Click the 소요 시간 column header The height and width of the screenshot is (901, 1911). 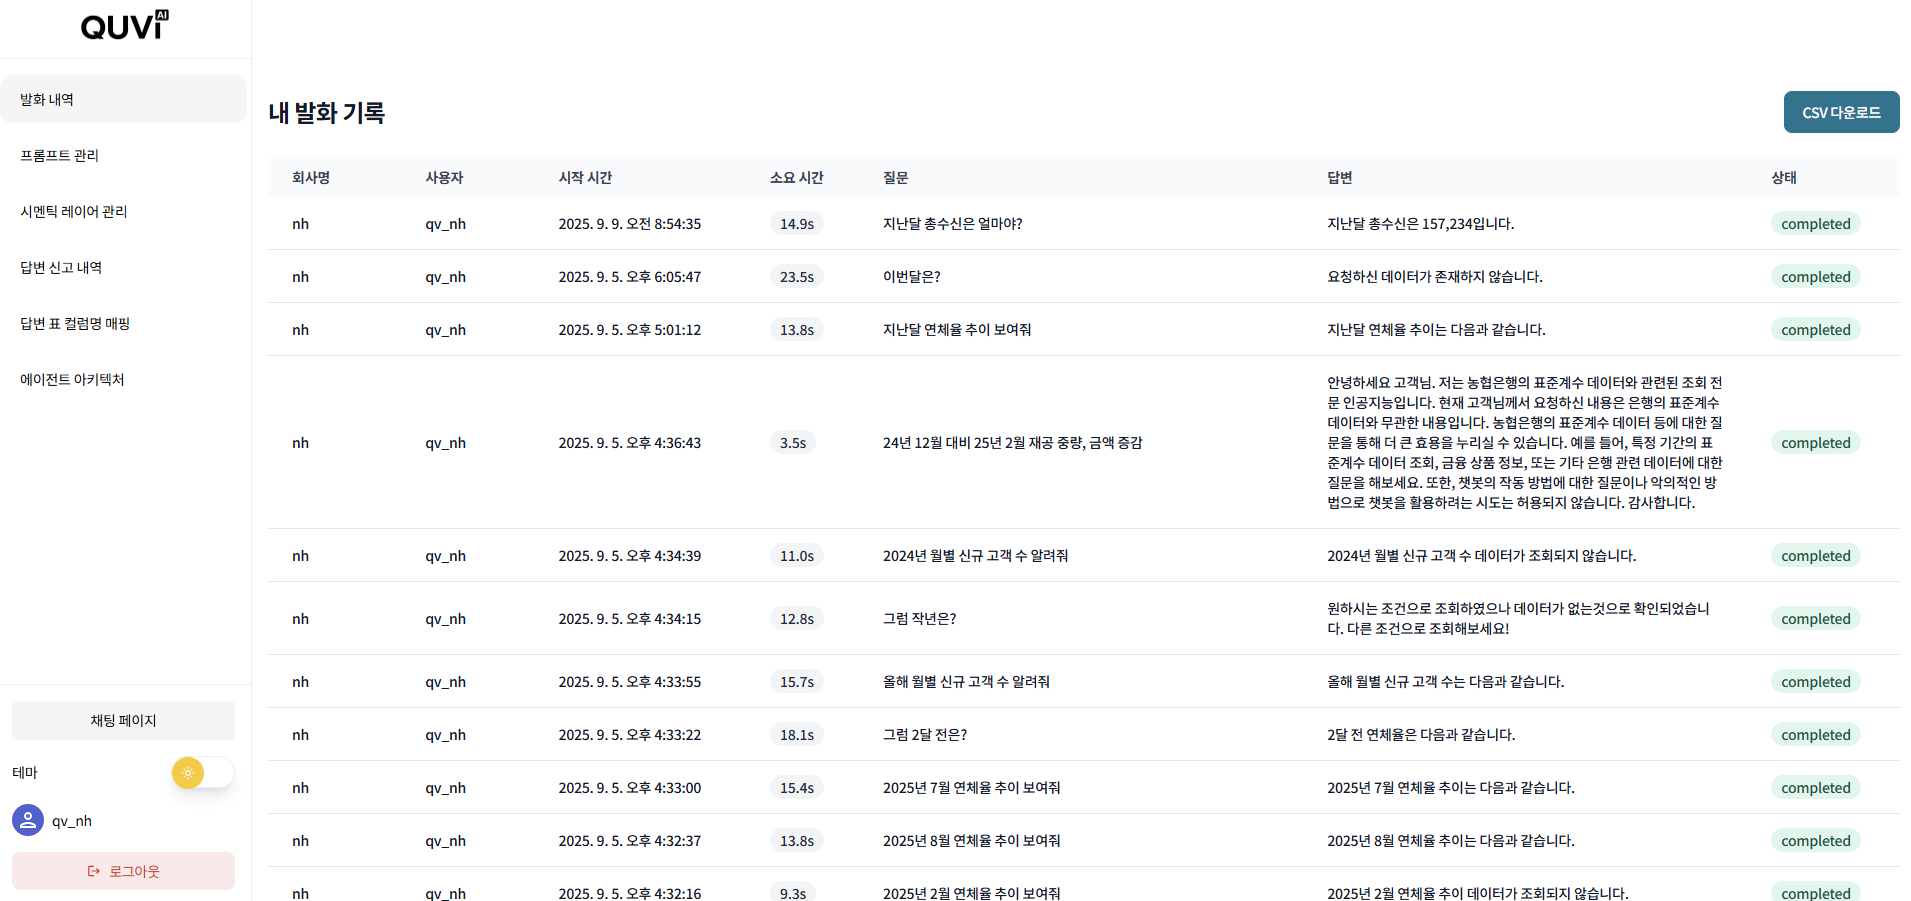796,177
